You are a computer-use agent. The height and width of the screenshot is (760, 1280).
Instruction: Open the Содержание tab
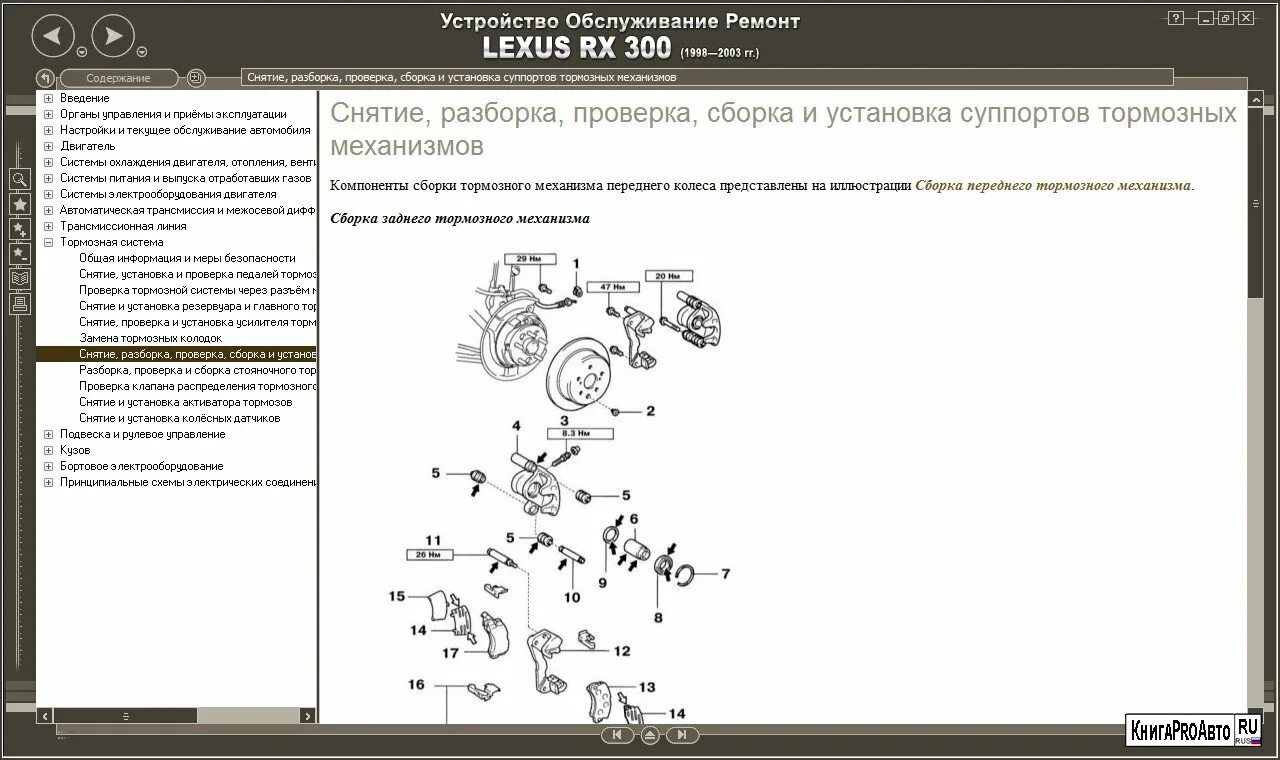click(x=118, y=78)
